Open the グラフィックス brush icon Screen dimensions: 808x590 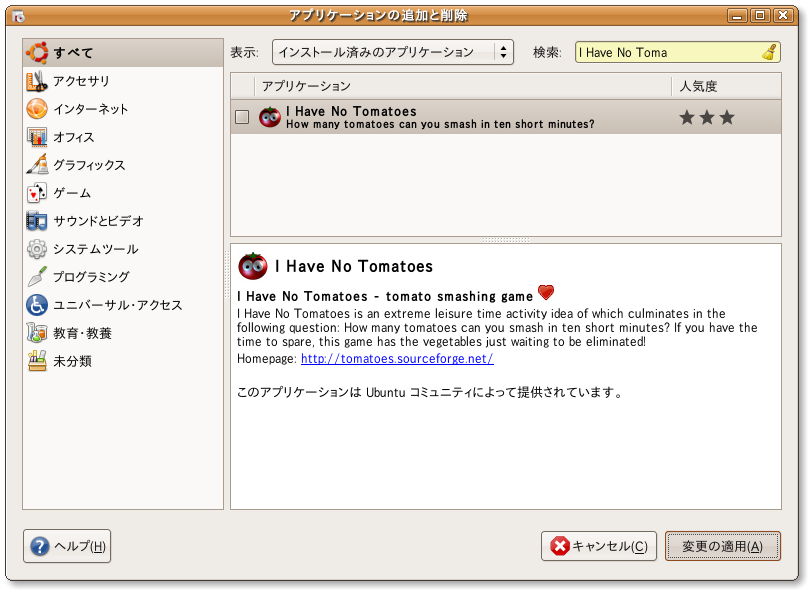point(37,165)
